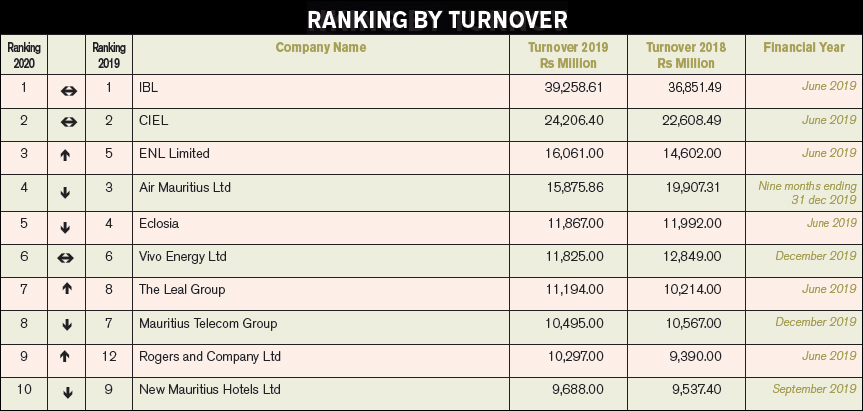Screen dimensions: 863x411
Task: Click the up arrow icon for Rogers and Company Ltd
Action: 65,357
